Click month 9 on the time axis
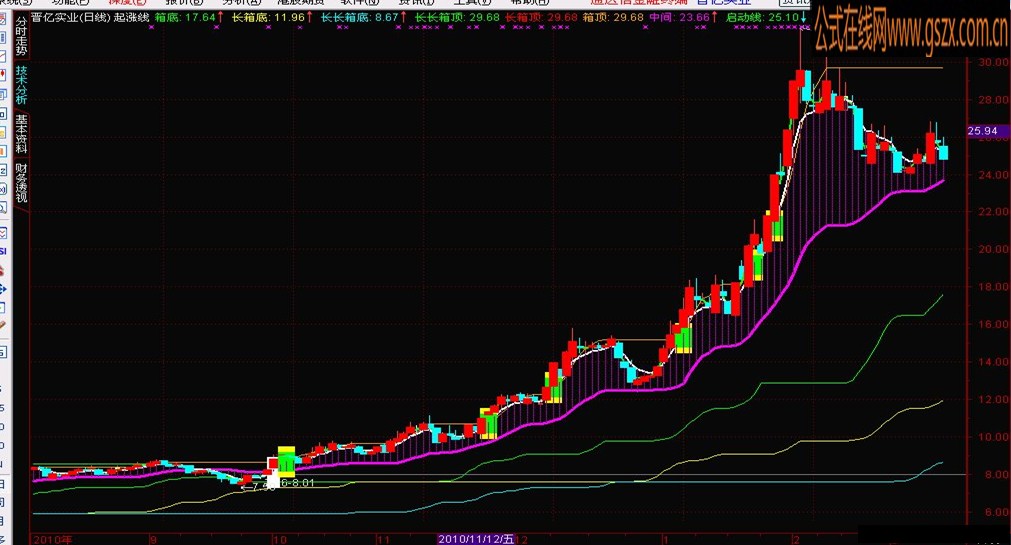This screenshot has width=1011, height=545. pos(153,539)
